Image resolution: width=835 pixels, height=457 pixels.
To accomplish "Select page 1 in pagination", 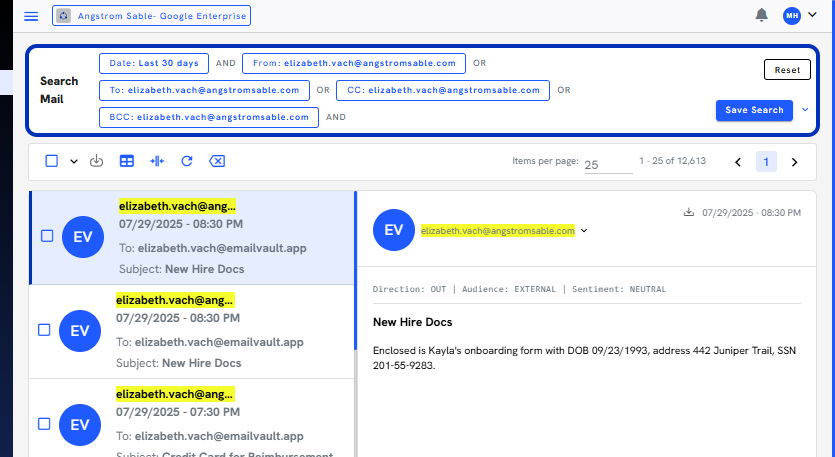I will (x=766, y=162).
